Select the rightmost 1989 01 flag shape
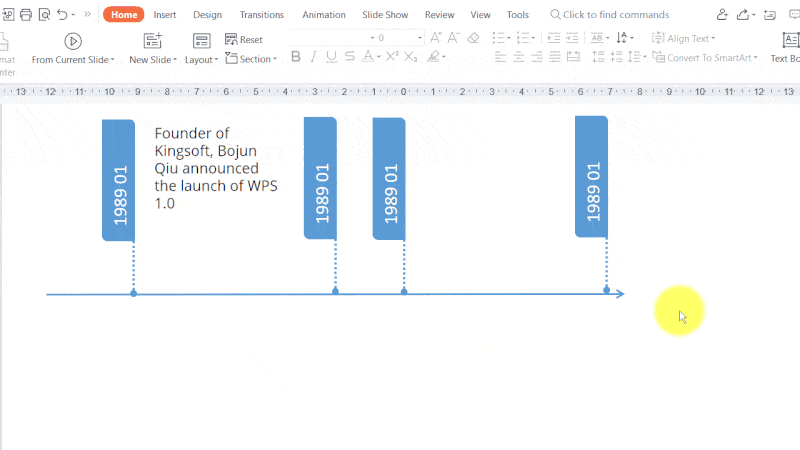Screen dimensions: 800x450 (x=591, y=177)
